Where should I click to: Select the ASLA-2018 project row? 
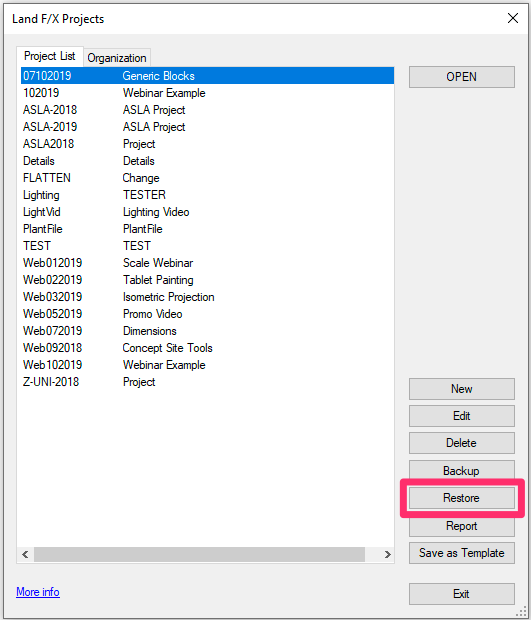tap(207, 110)
